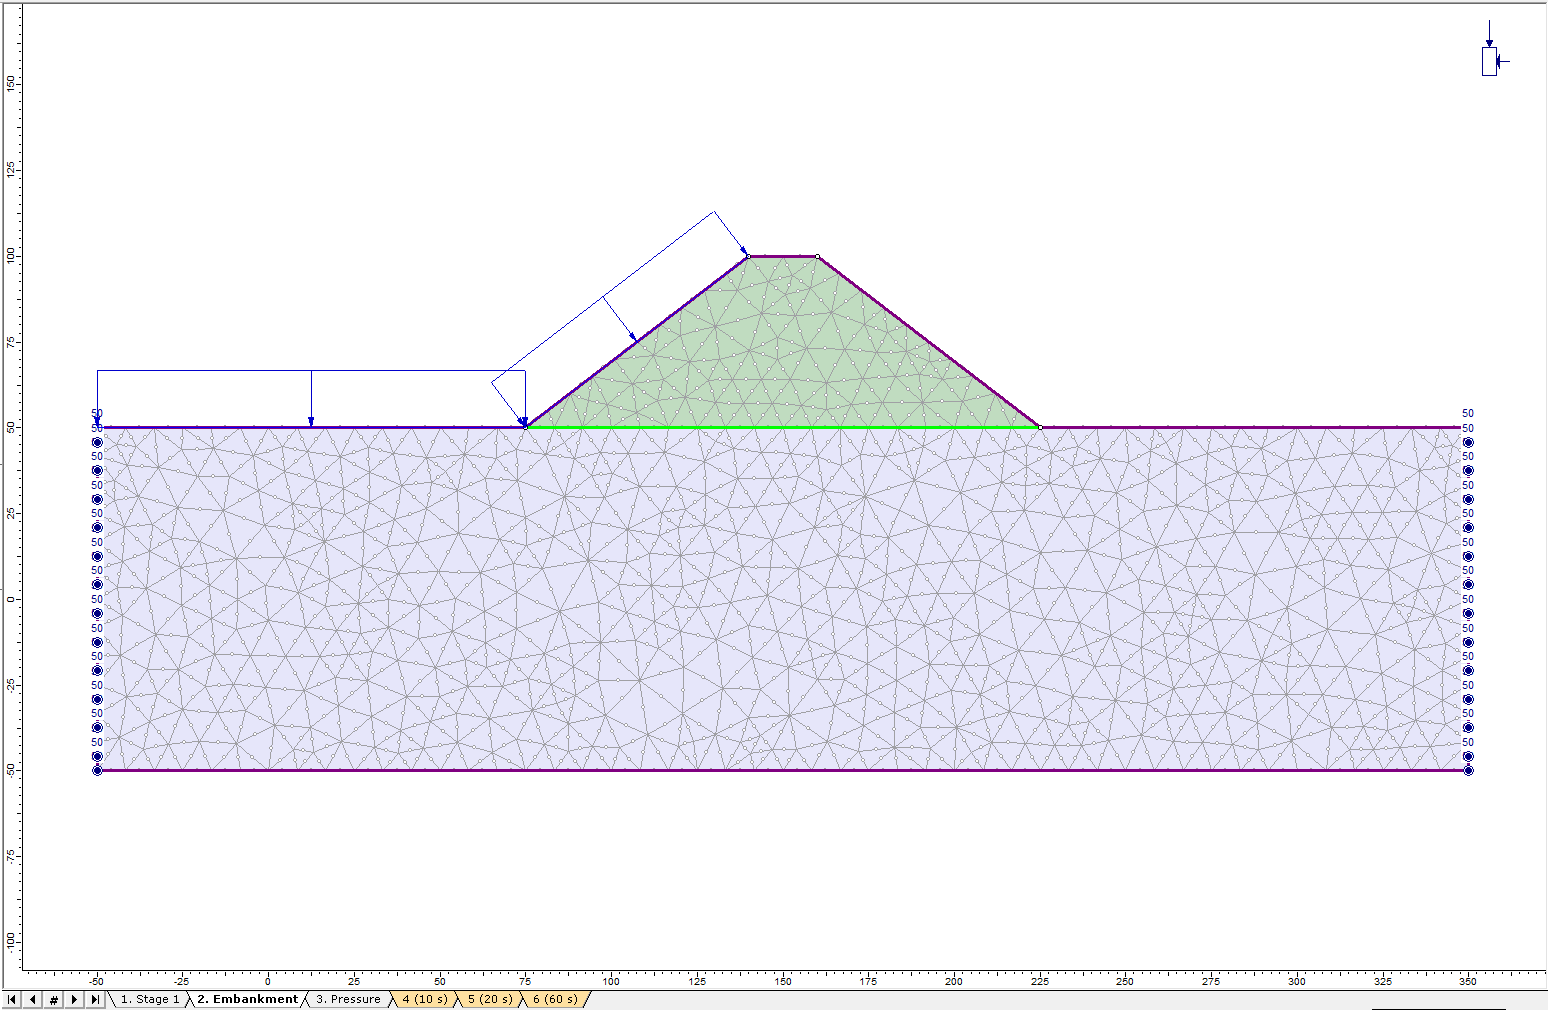This screenshot has height=1010, width=1548.
Task: Select the 2. Embankment stage tab
Action: click(247, 999)
